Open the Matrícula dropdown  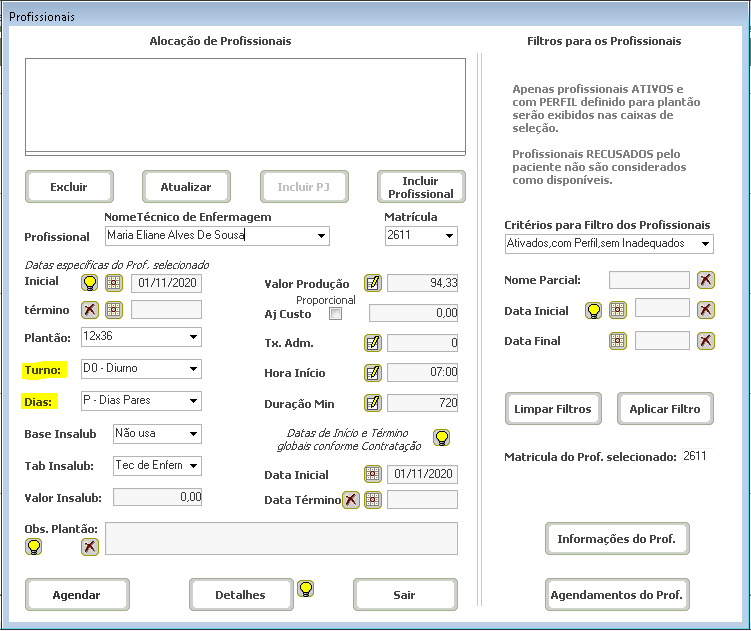point(449,236)
